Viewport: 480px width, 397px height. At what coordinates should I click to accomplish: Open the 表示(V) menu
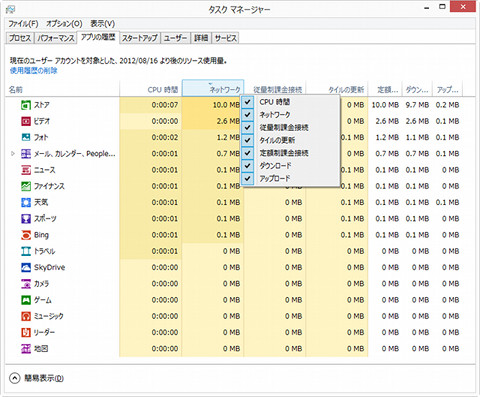103,24
